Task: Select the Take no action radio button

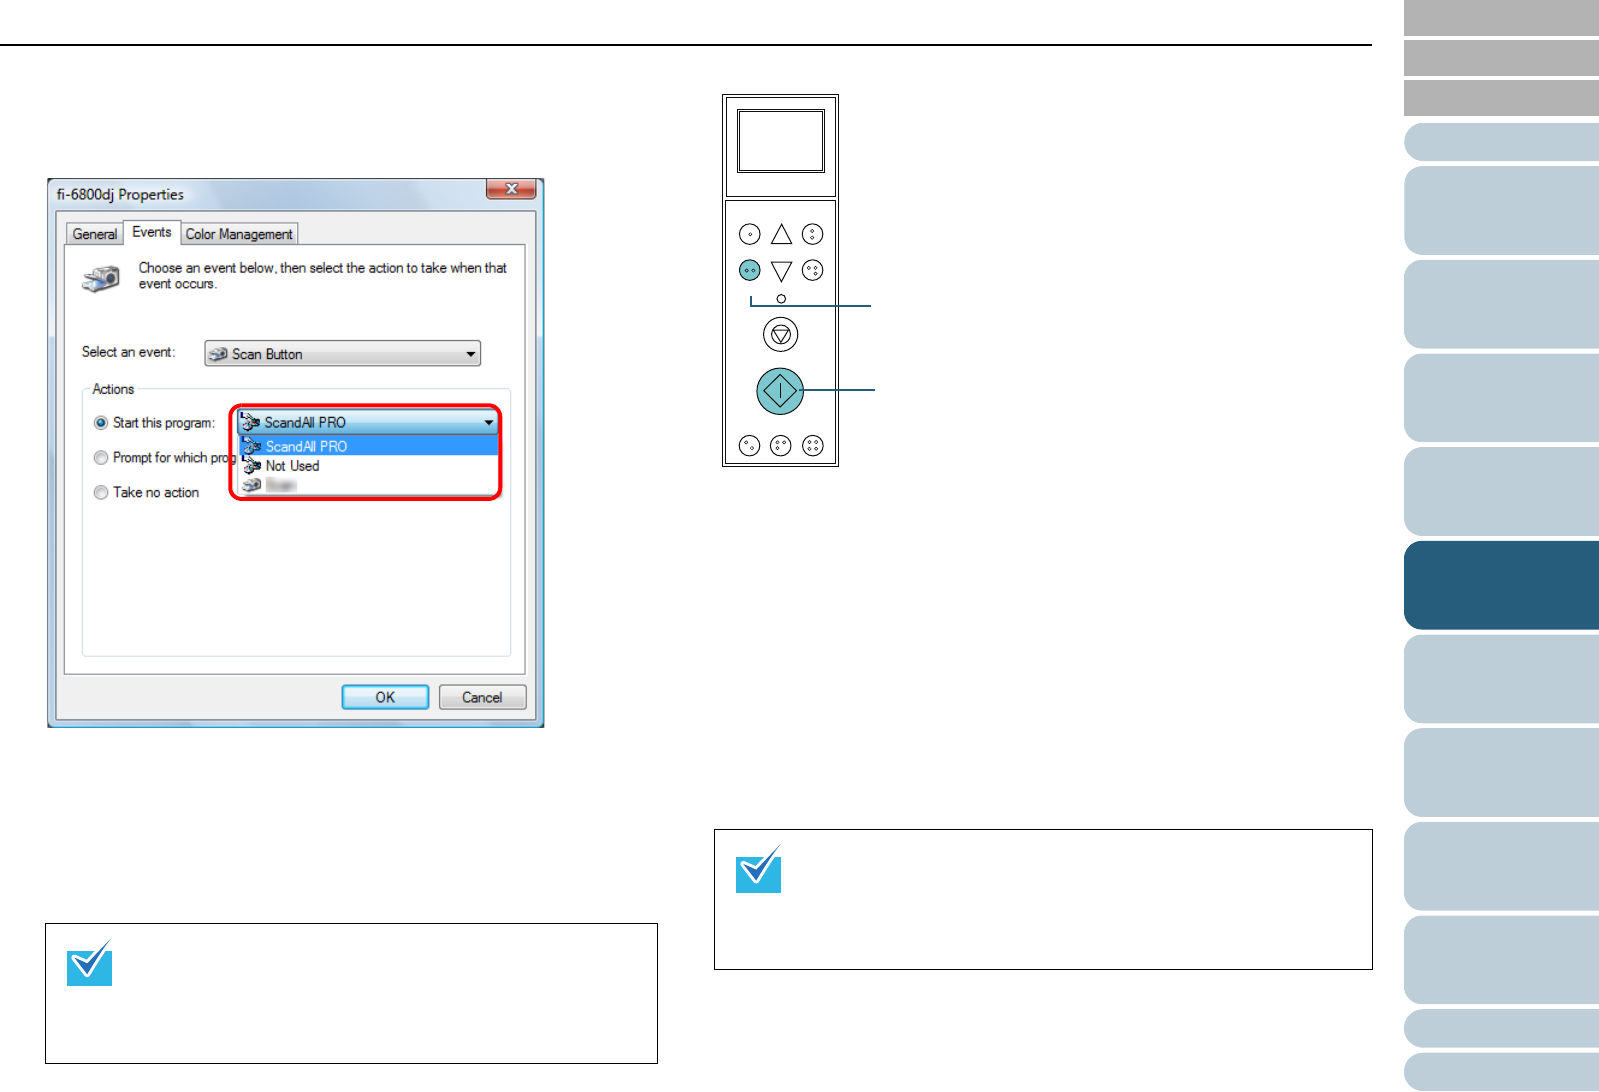Action: point(101,493)
